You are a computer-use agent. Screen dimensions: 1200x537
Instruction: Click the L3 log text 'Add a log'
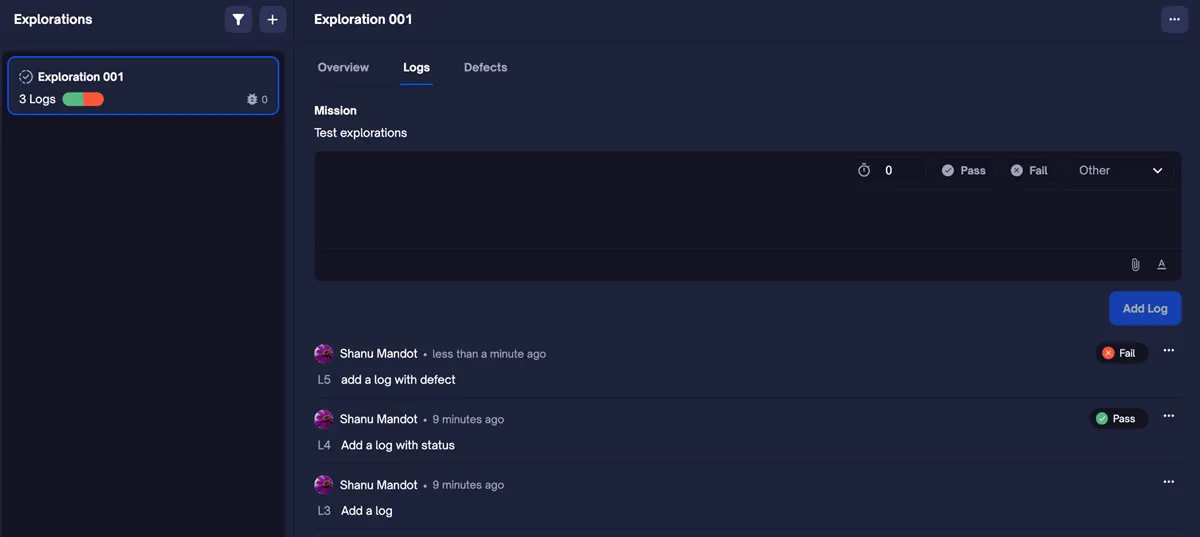pyautogui.click(x=367, y=511)
